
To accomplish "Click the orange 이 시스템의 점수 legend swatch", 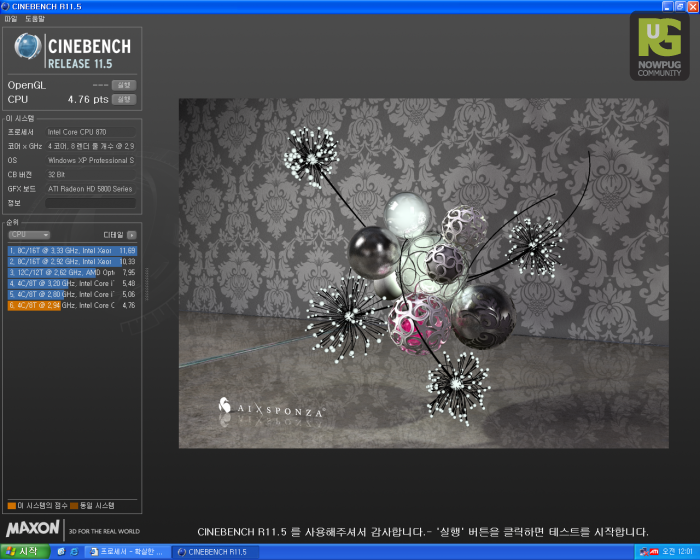I will (12, 506).
